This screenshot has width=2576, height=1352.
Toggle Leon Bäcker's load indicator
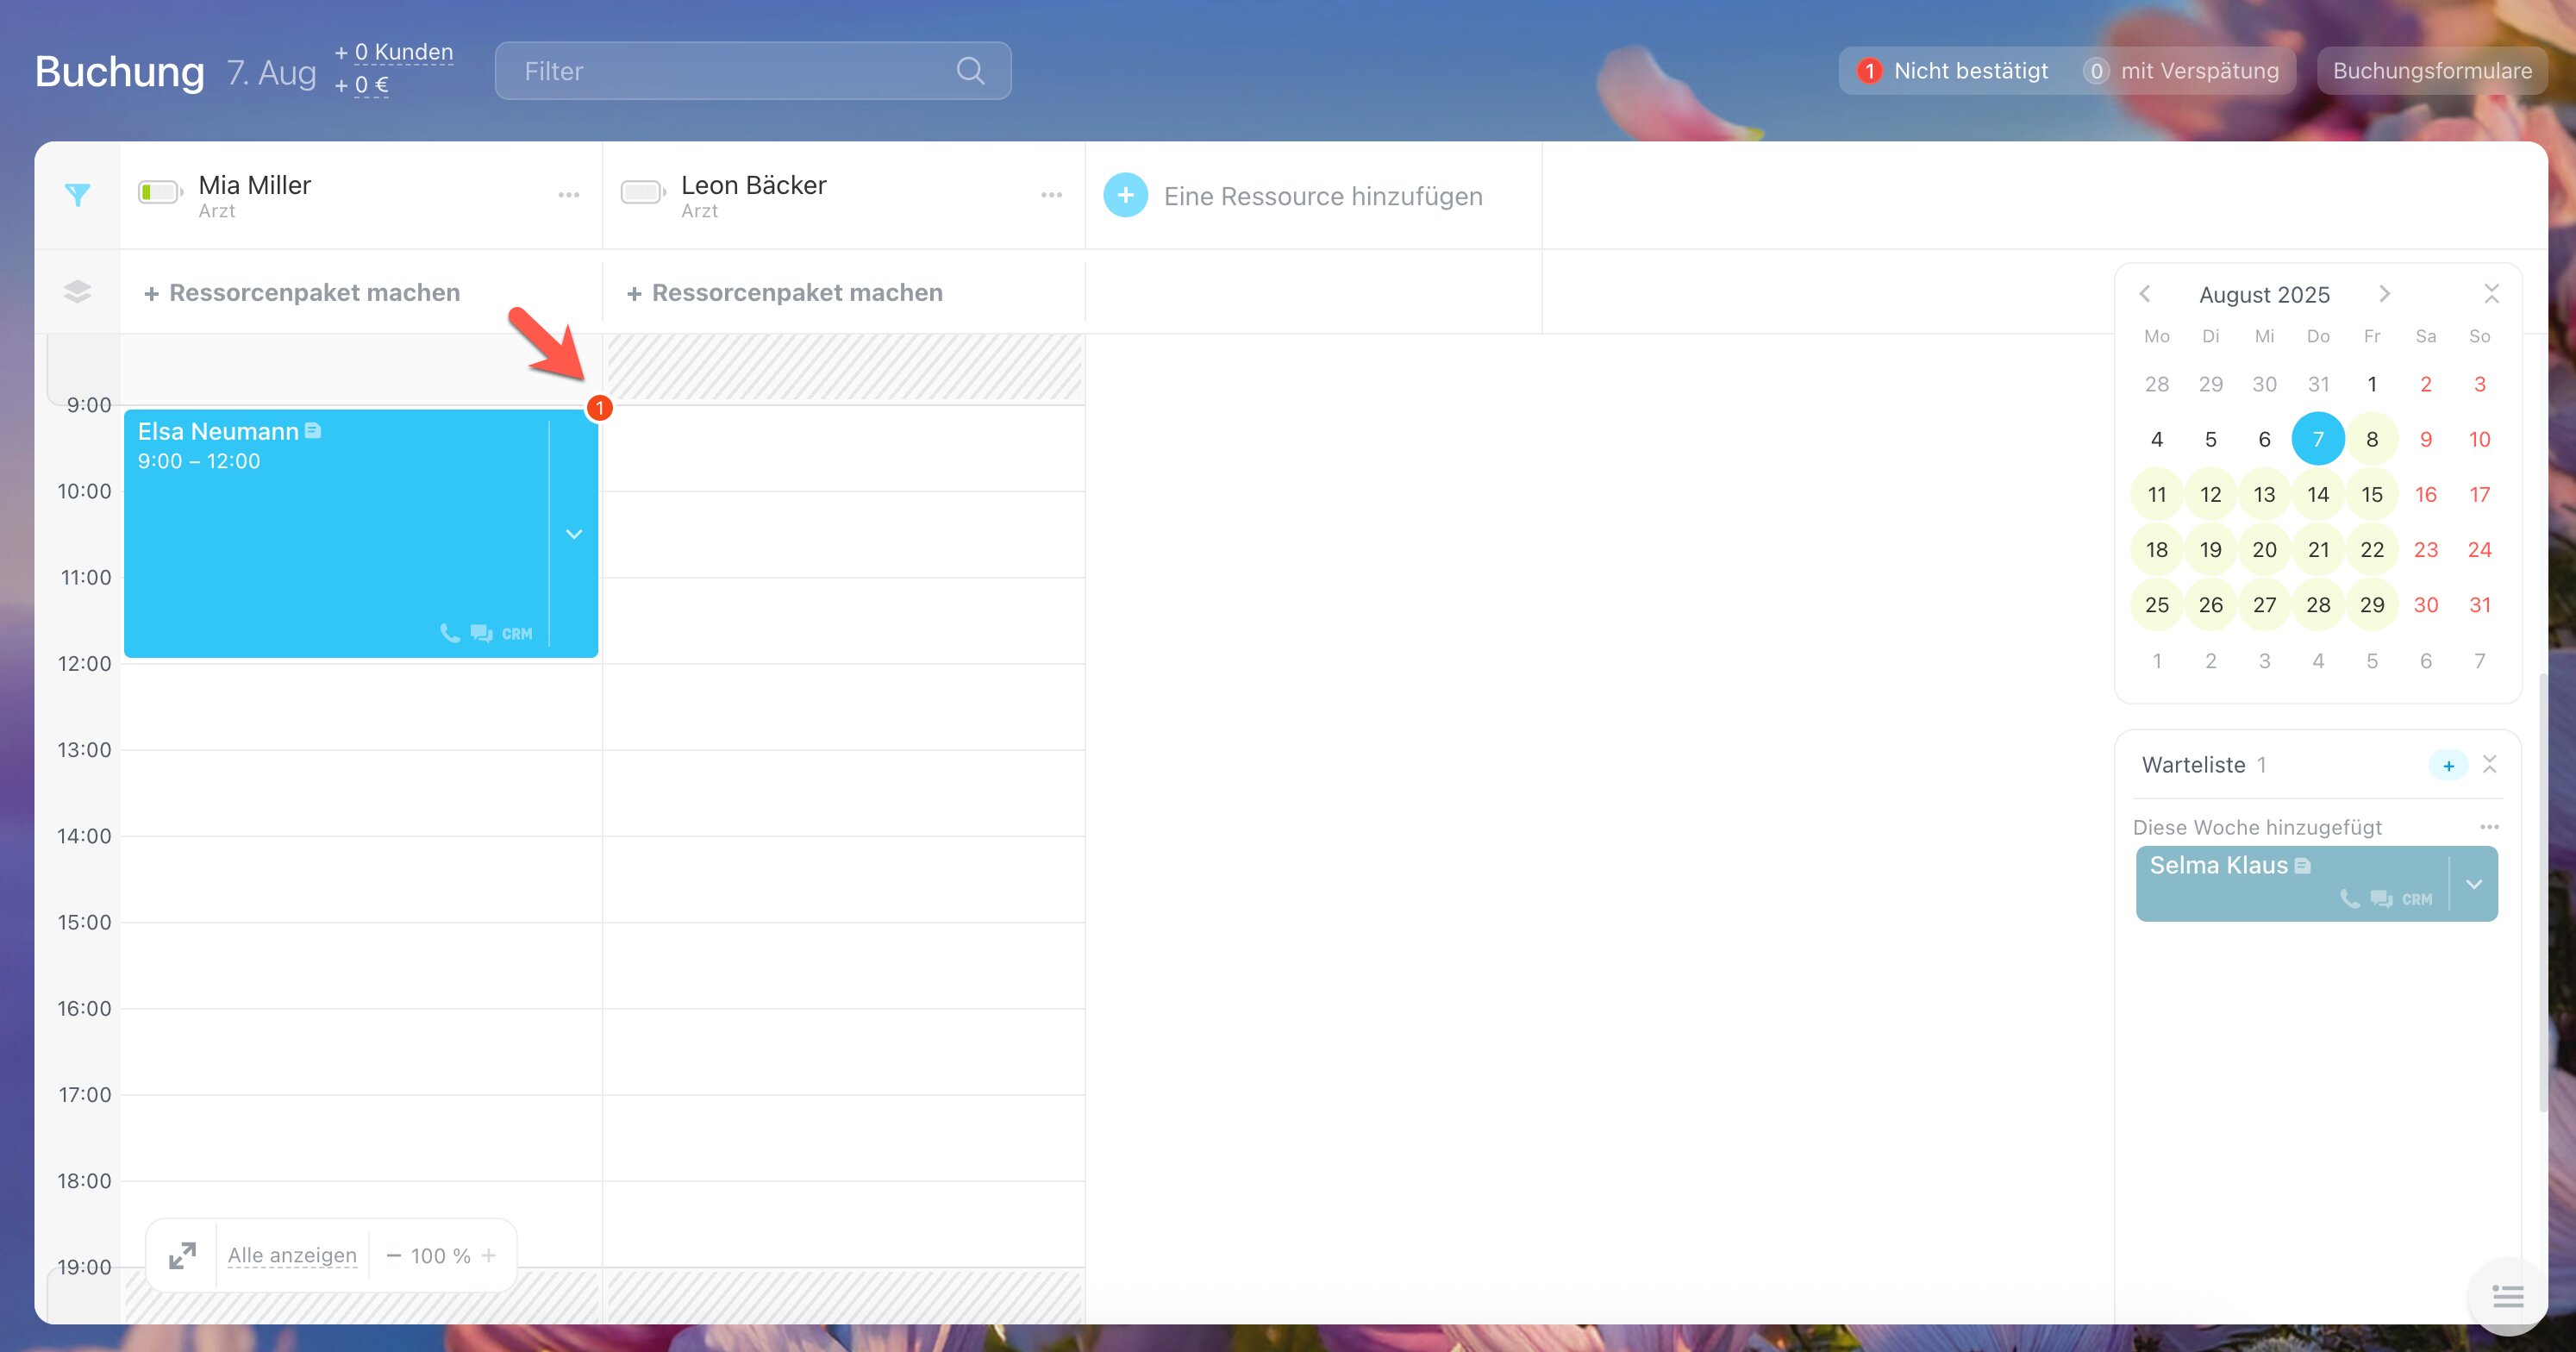click(642, 192)
